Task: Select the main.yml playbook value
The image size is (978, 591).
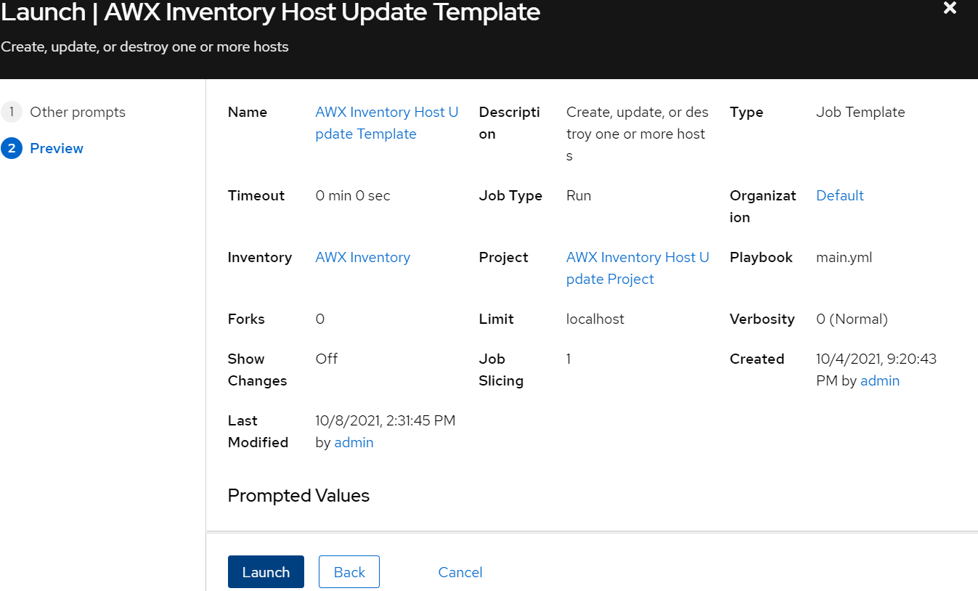Action: pos(844,257)
